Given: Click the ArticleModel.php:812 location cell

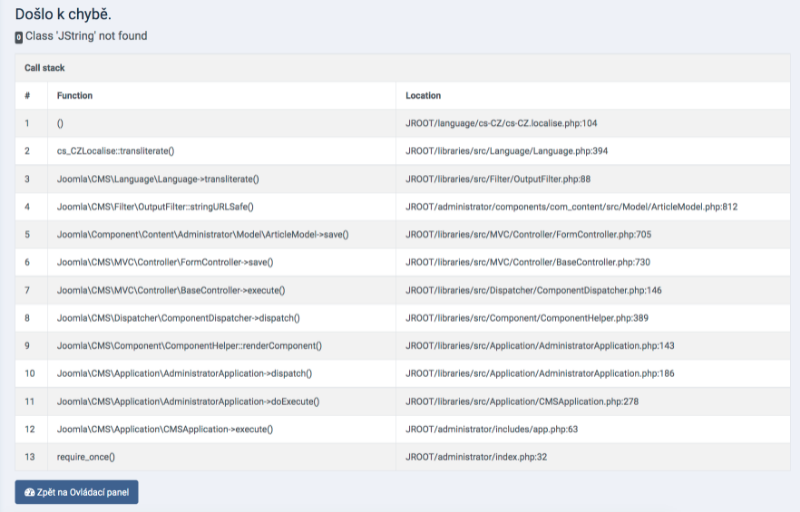Looking at the screenshot, I should click(571, 207).
